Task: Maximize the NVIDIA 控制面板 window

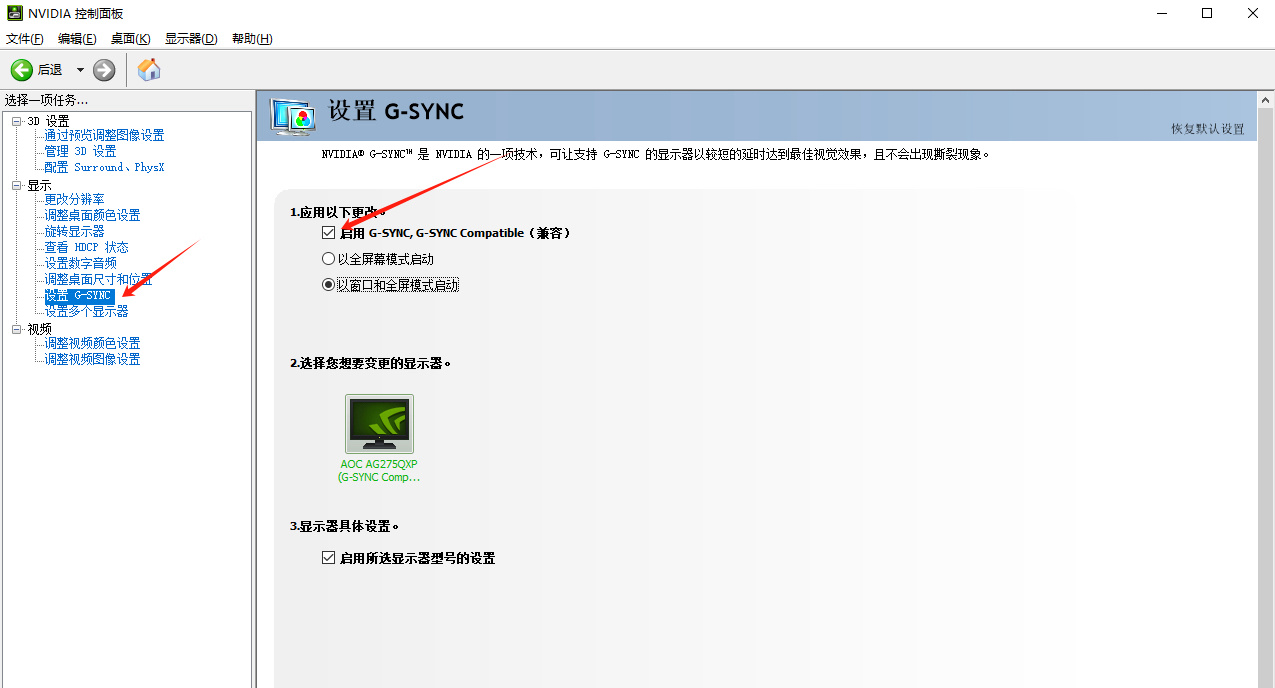Action: click(1207, 13)
